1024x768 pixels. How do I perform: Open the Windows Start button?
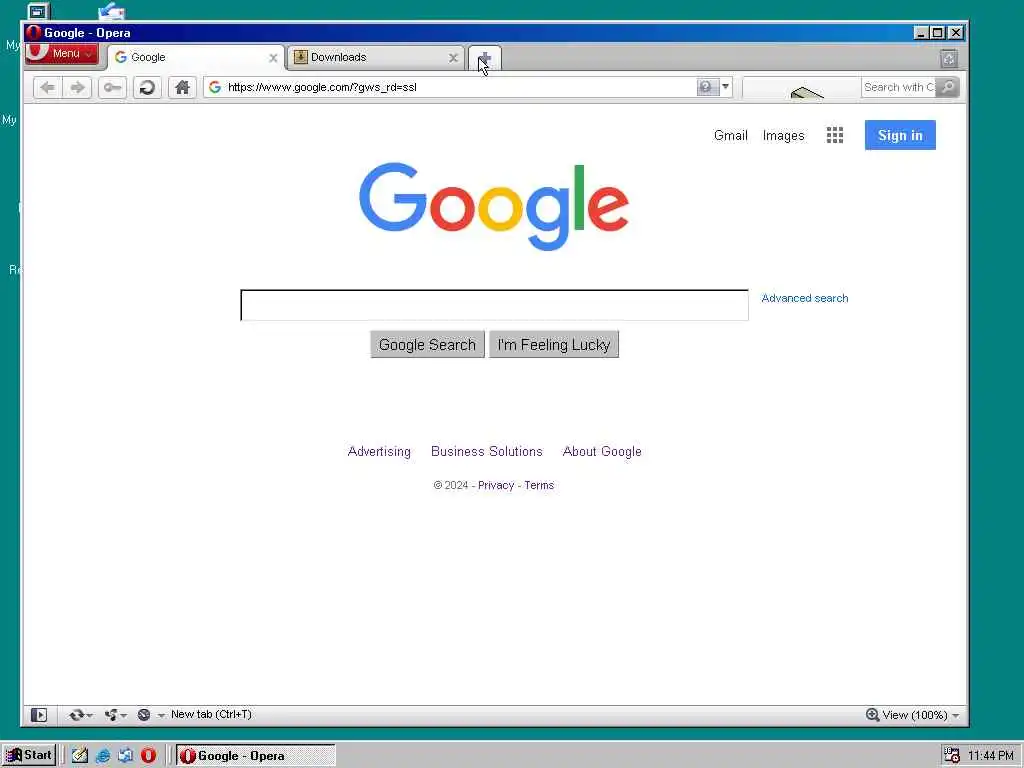point(29,756)
